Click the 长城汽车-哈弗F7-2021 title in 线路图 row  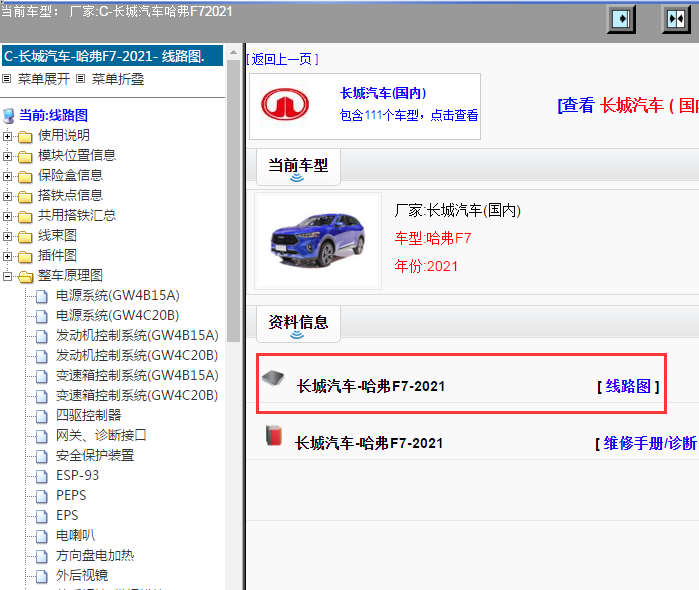tap(371, 386)
